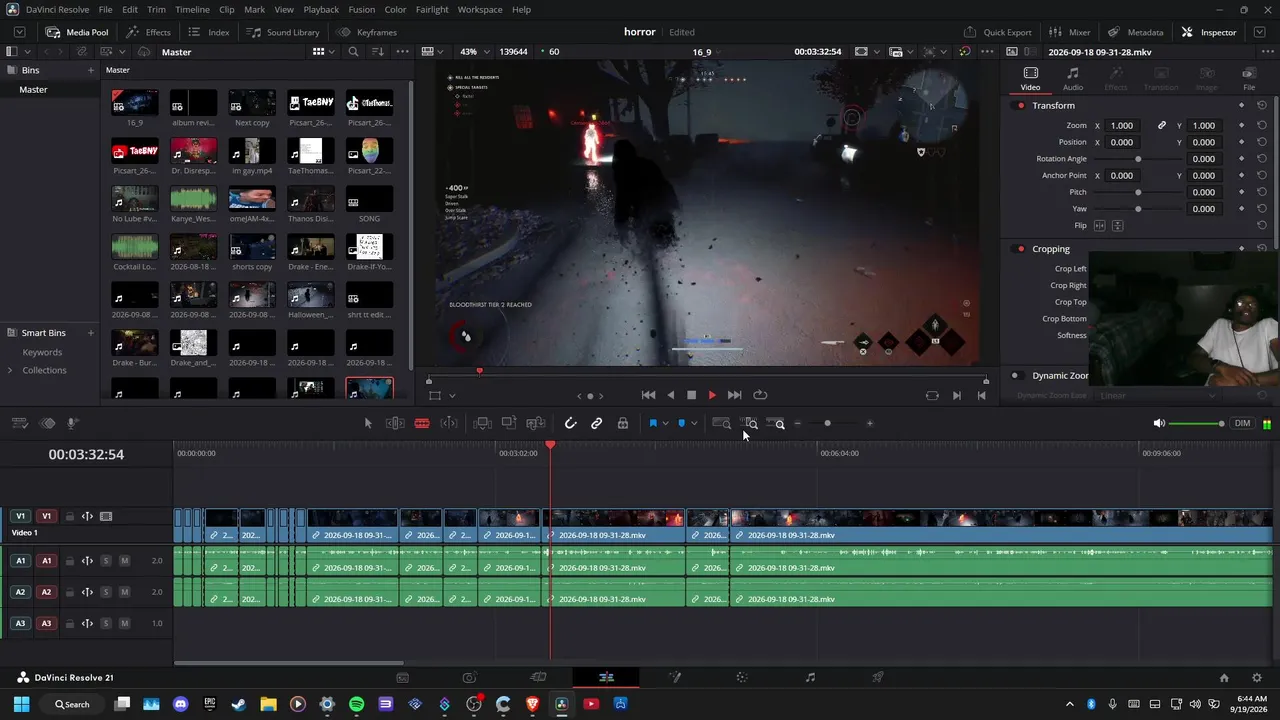Open the flag color dropdown arrow
The height and width of the screenshot is (720, 1280).
tap(665, 423)
